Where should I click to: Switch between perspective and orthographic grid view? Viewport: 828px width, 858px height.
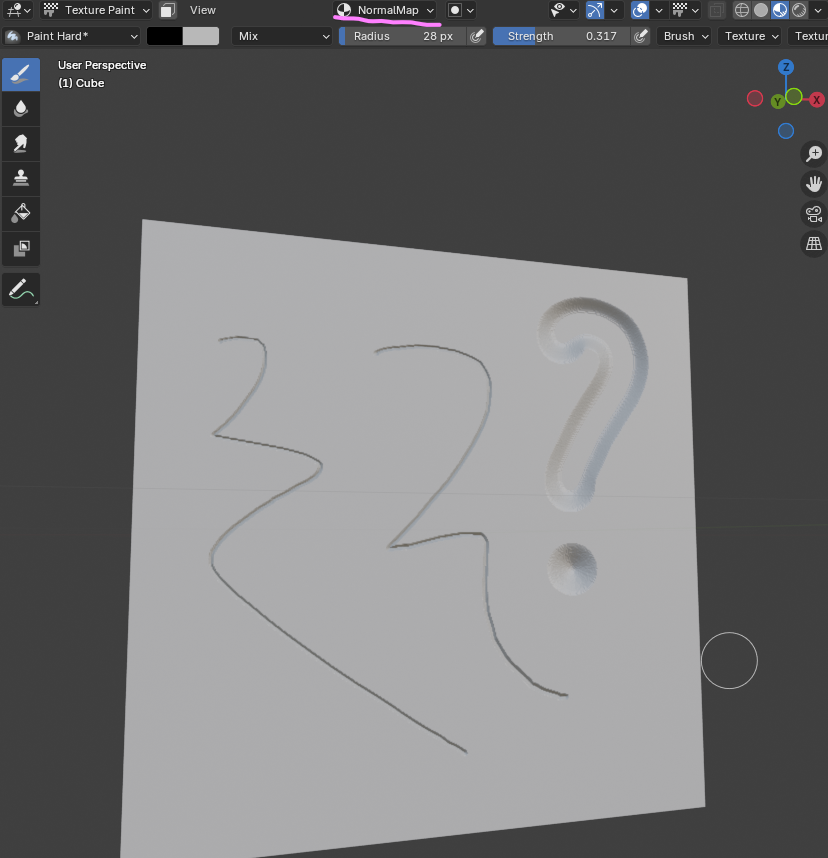(x=814, y=243)
